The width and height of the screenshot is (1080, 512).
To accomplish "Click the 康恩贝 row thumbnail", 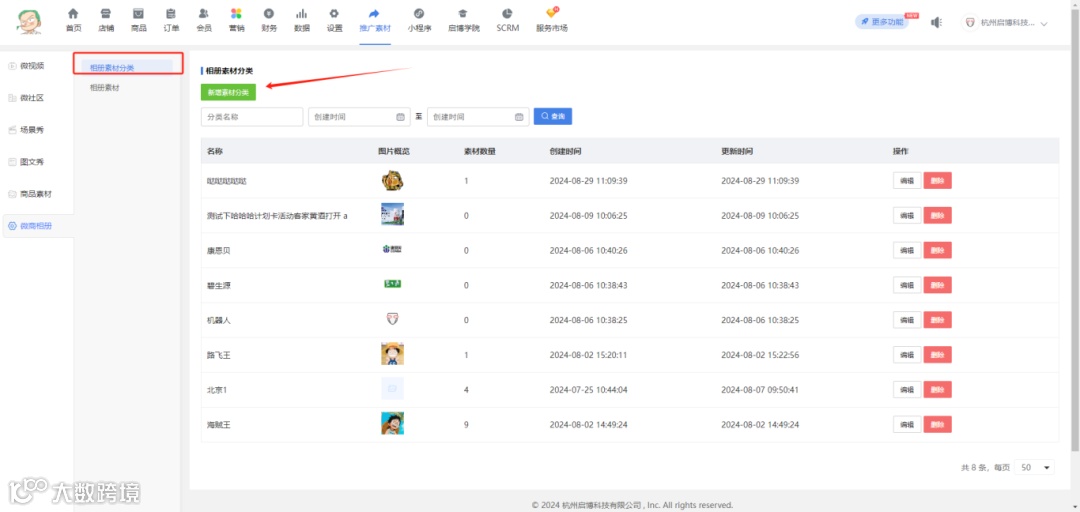I will point(393,249).
